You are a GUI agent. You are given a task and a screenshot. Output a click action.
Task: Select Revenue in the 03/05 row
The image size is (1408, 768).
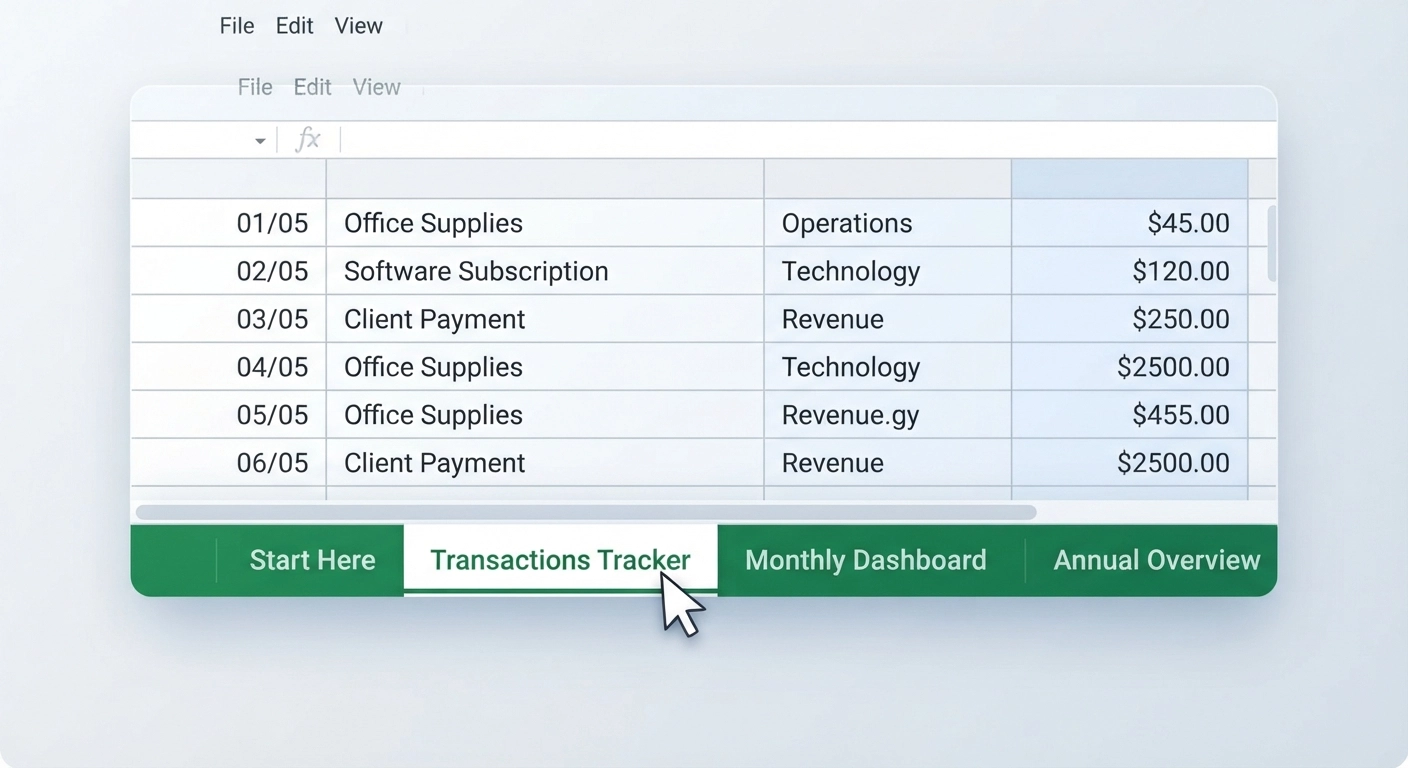(888, 319)
